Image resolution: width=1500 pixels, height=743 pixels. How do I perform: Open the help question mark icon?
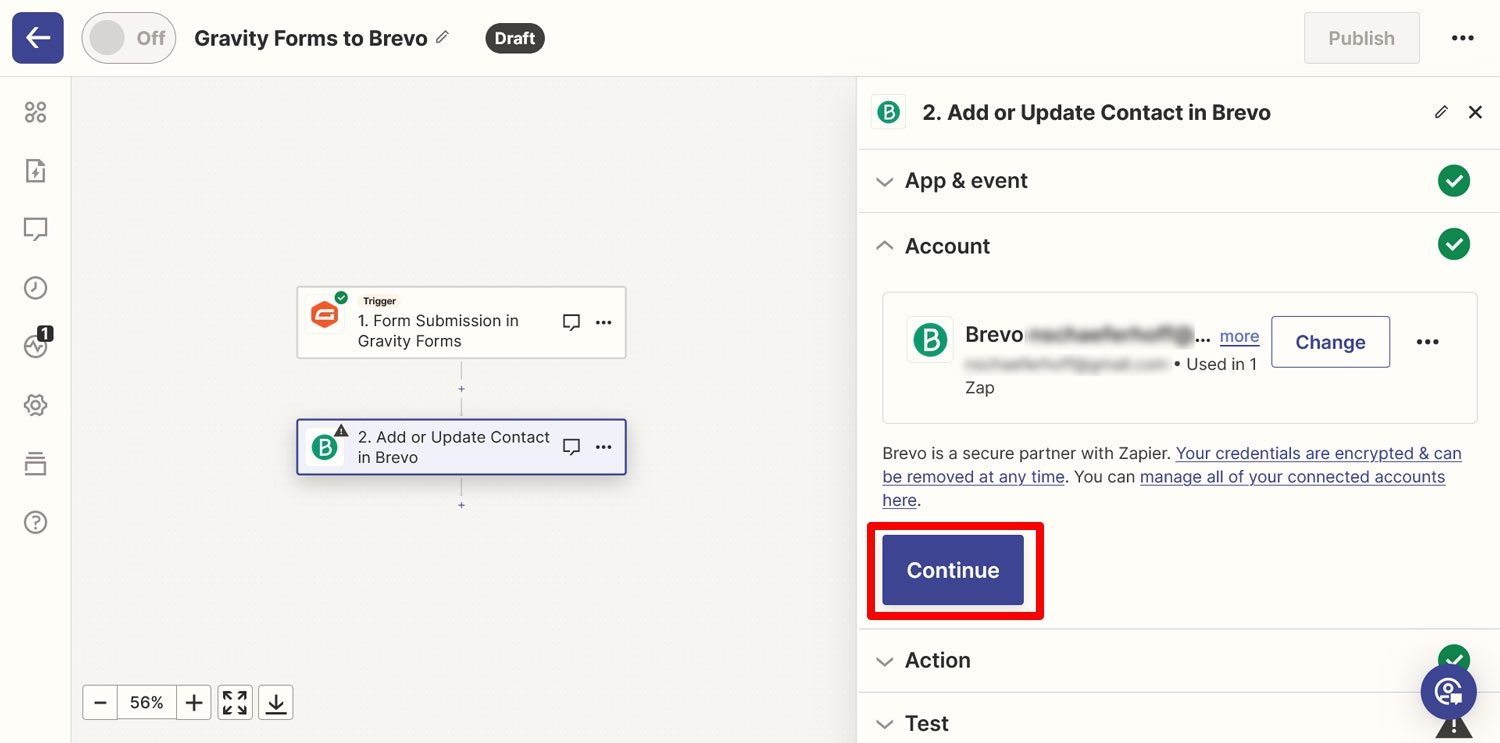pyautogui.click(x=36, y=522)
